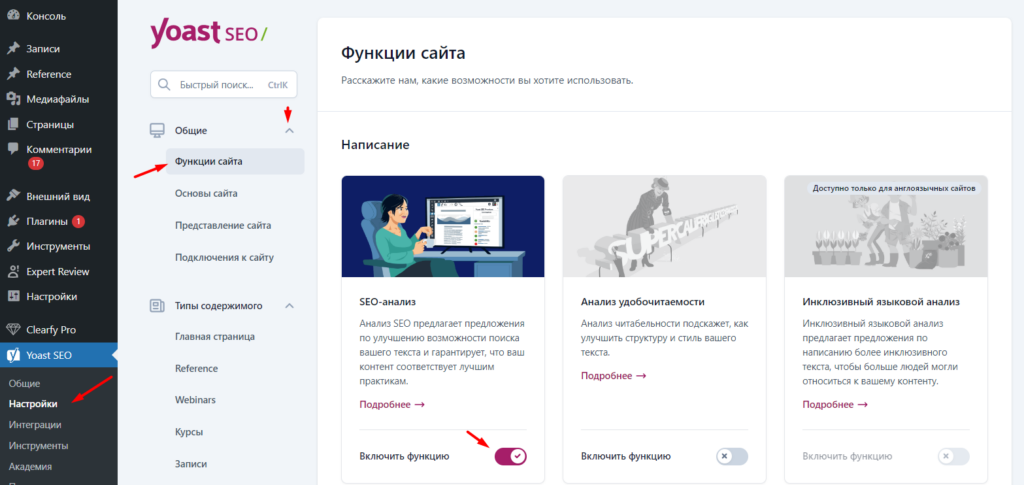Toggle Инклюзивный языковой анализ switch
The width and height of the screenshot is (1024, 485).
[953, 456]
